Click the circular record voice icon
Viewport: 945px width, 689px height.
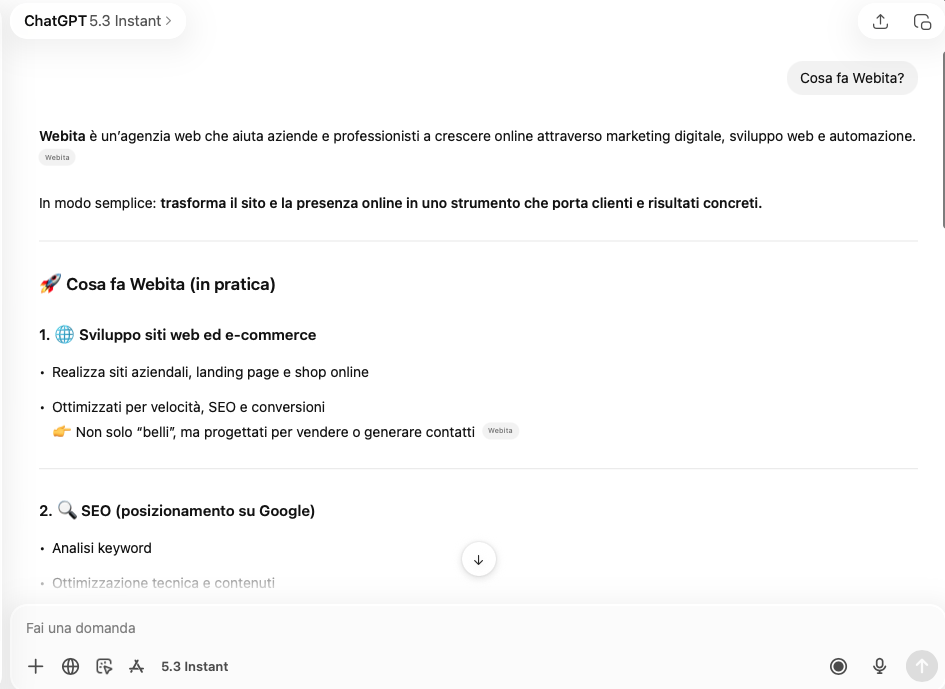[x=839, y=666]
